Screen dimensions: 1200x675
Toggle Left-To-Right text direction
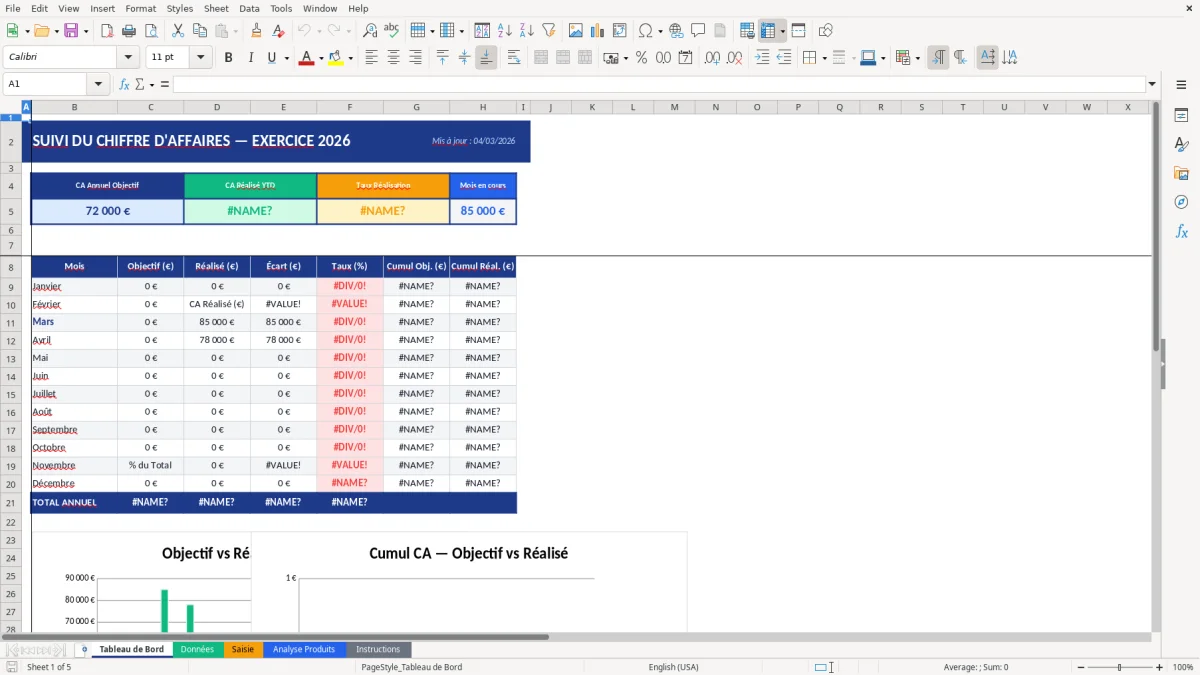point(938,58)
